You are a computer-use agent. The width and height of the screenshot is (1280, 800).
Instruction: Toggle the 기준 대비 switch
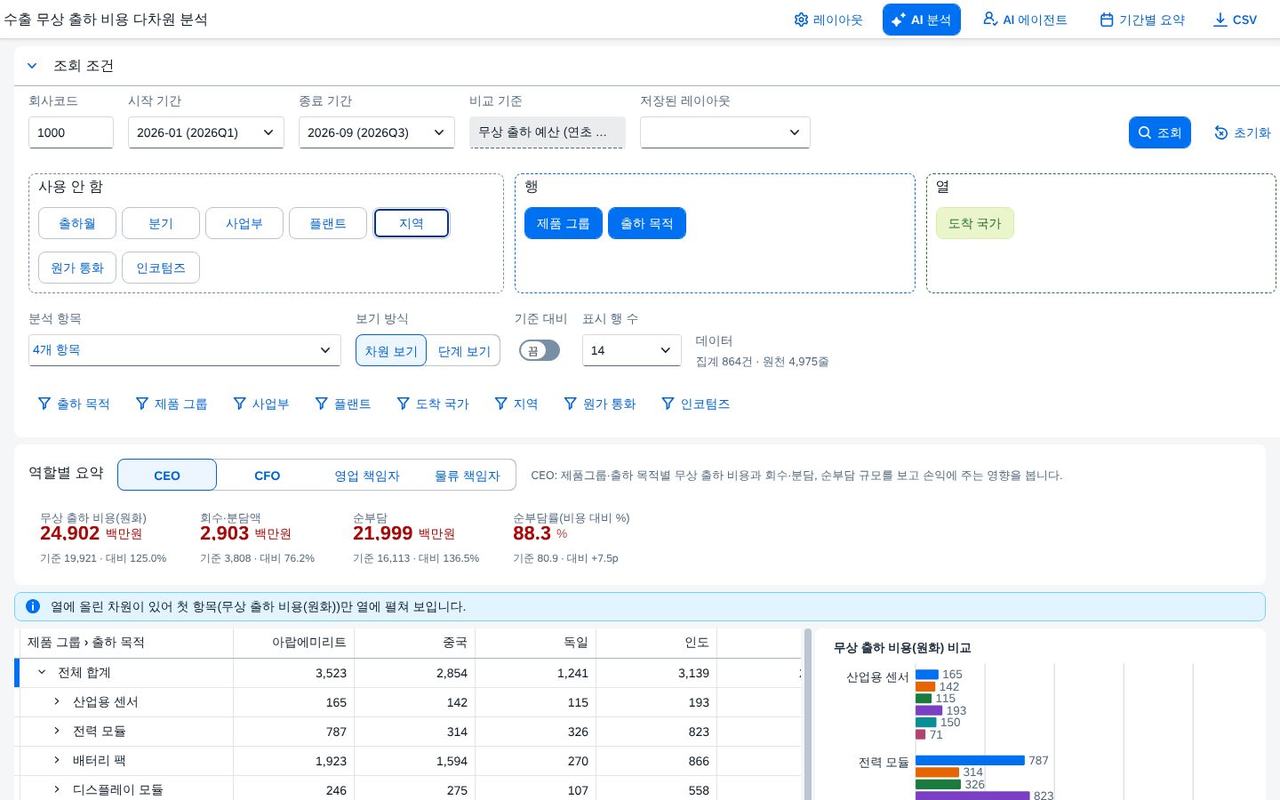tap(539, 351)
